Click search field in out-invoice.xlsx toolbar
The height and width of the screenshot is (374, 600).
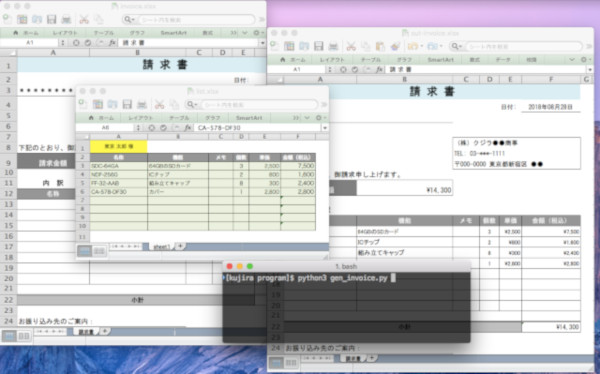tap(523, 46)
